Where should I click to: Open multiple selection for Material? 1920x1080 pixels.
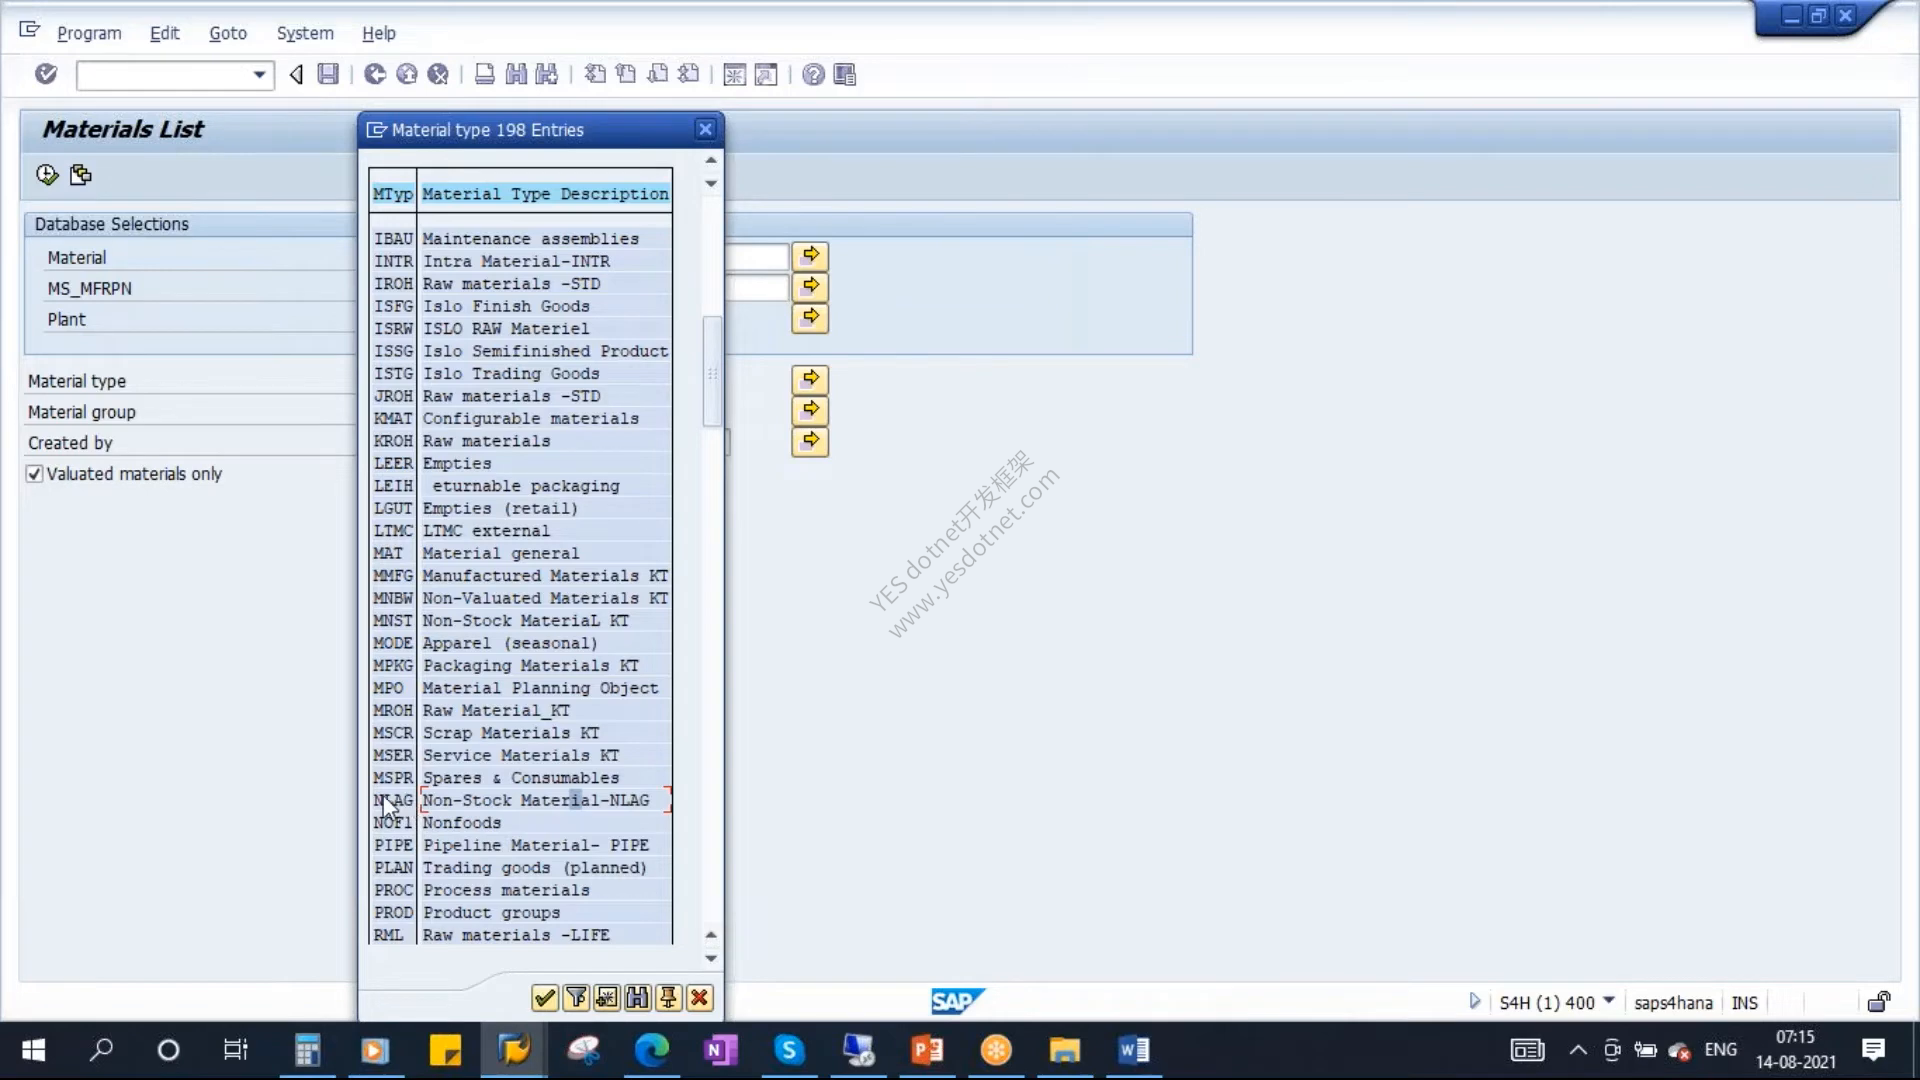[x=810, y=256]
